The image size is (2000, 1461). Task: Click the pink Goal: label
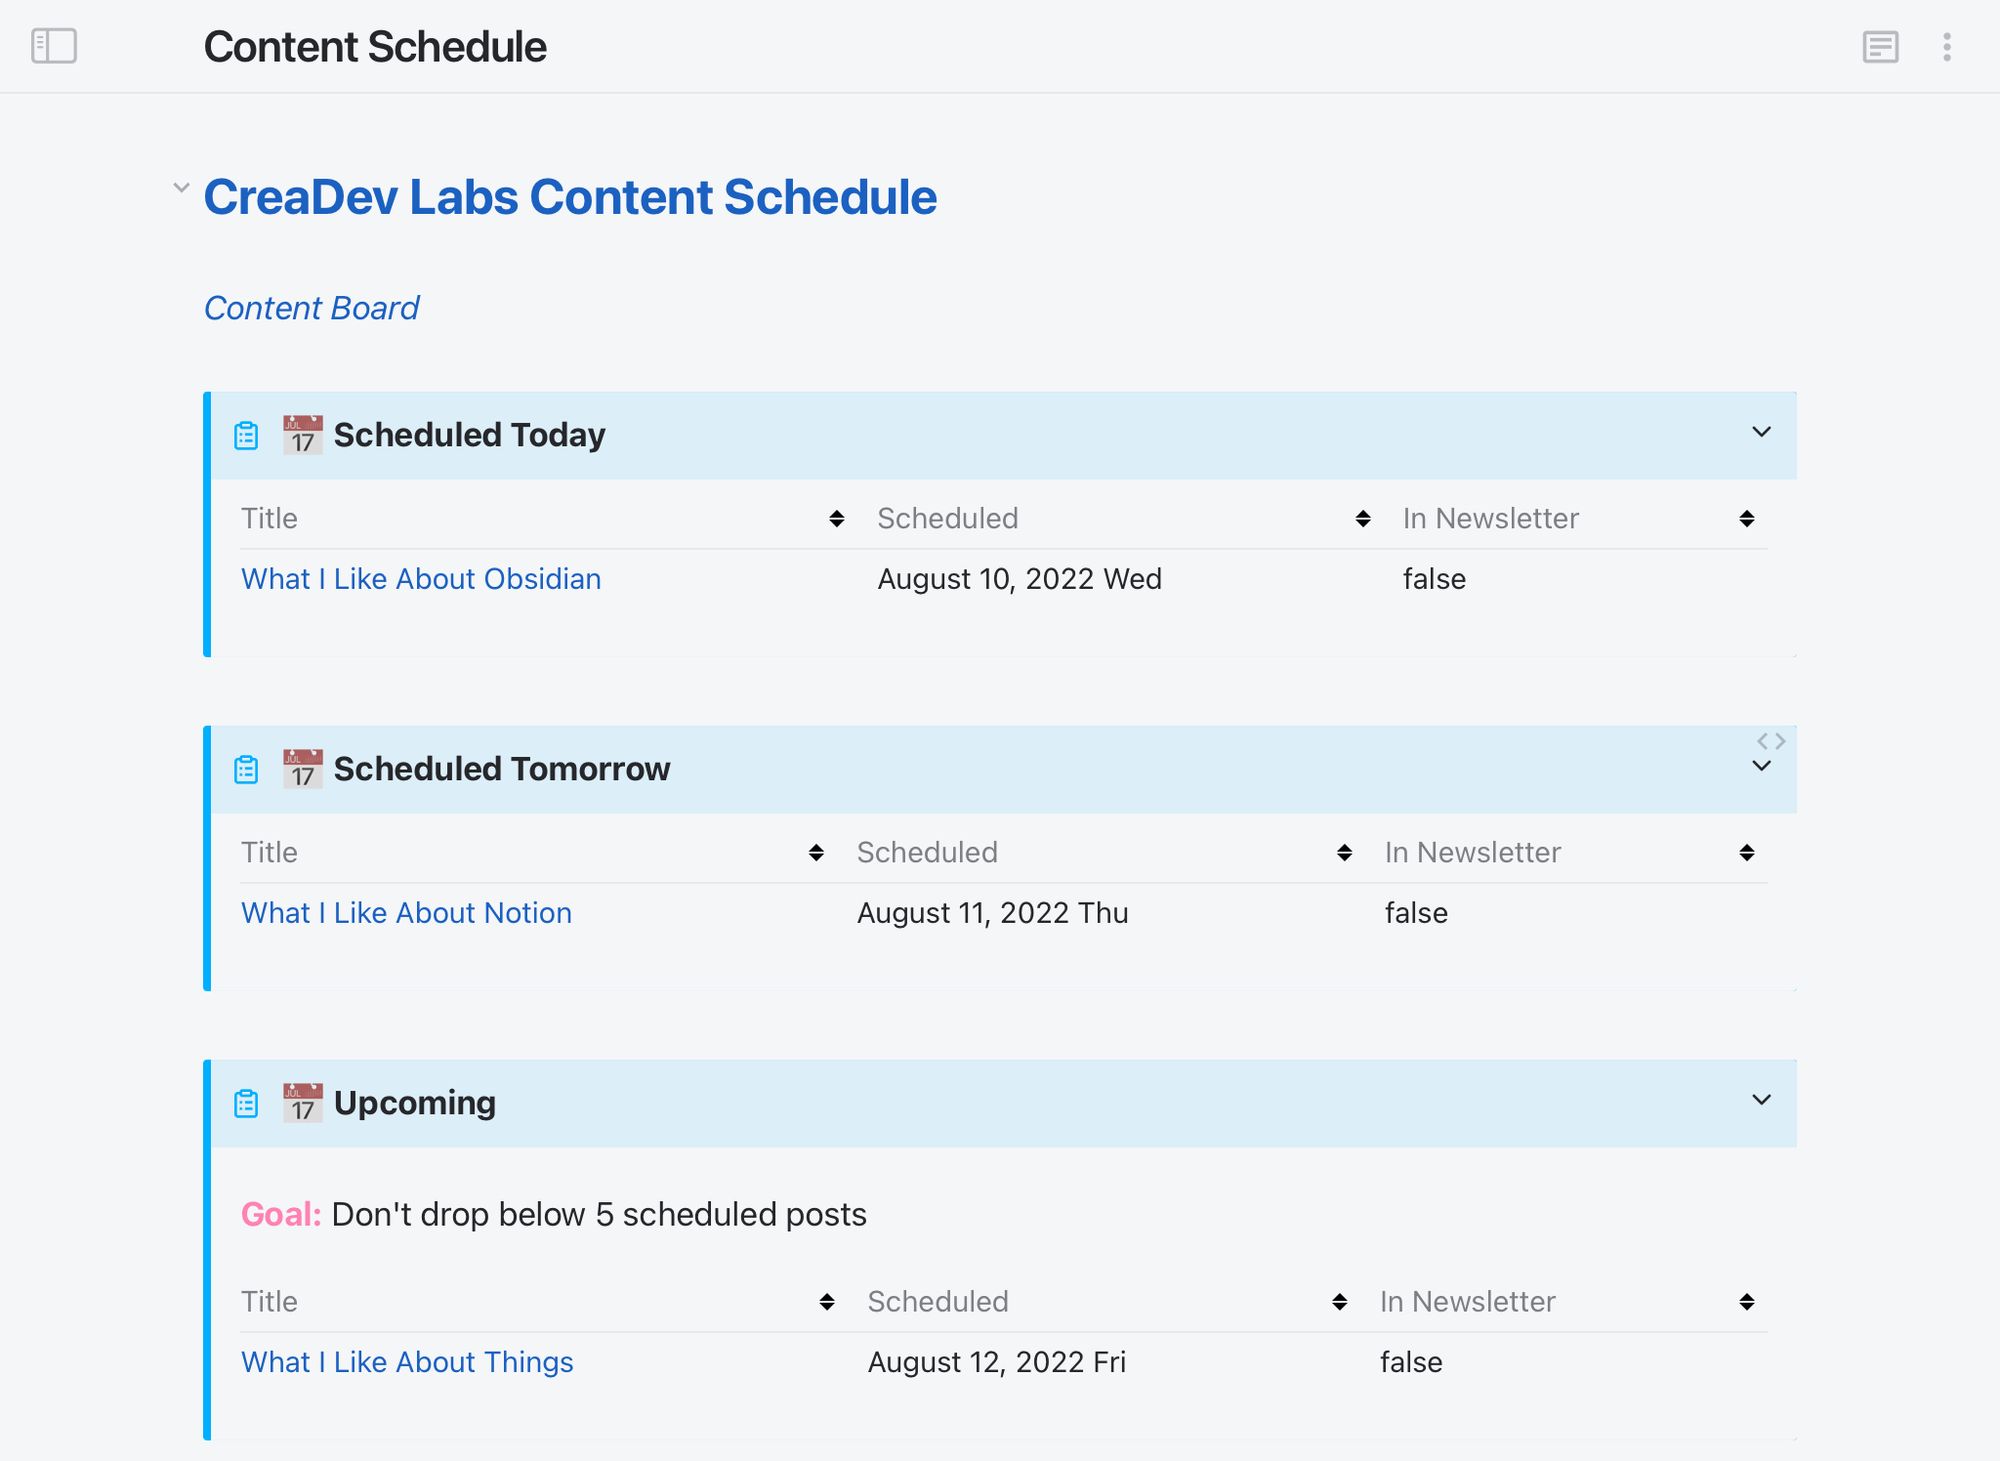281,1214
